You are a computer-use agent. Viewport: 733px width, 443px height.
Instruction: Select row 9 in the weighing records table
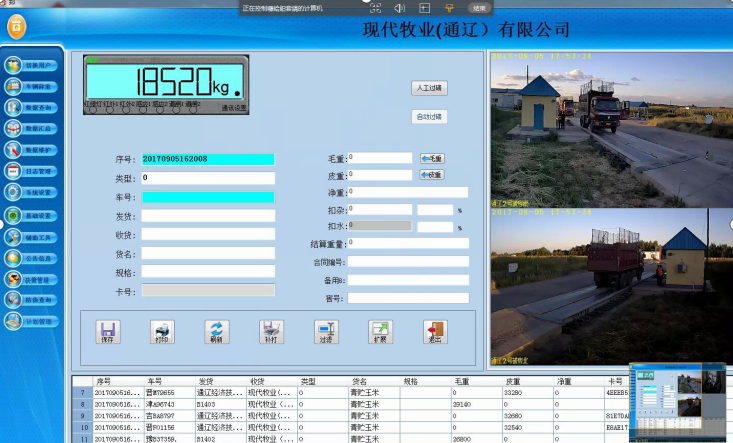point(300,414)
